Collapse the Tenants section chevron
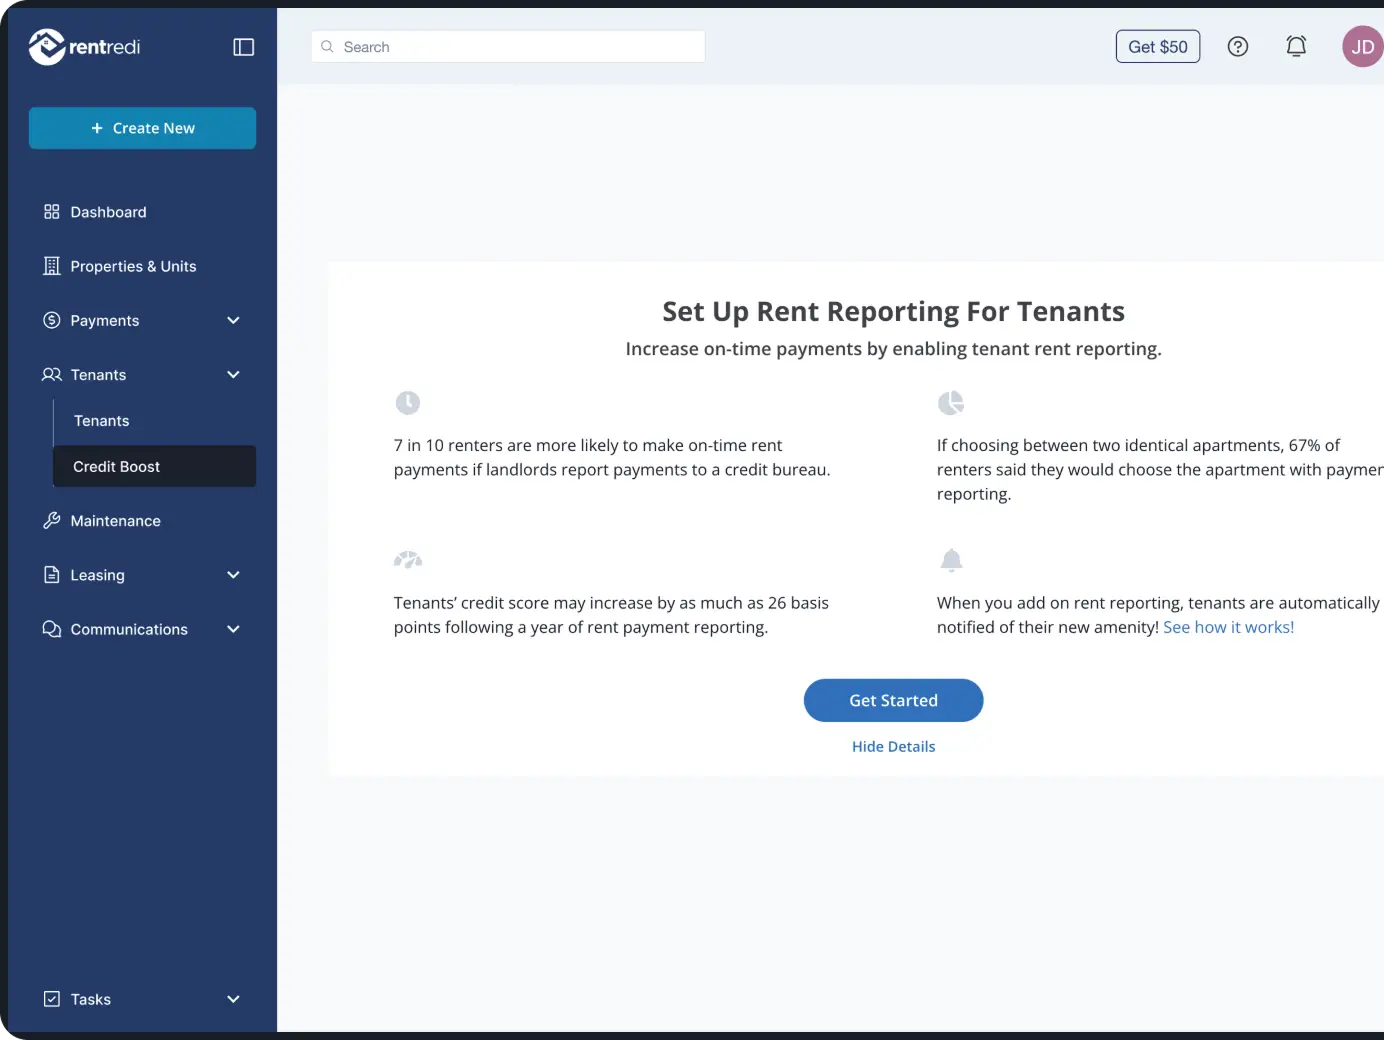1384x1040 pixels. click(x=233, y=375)
